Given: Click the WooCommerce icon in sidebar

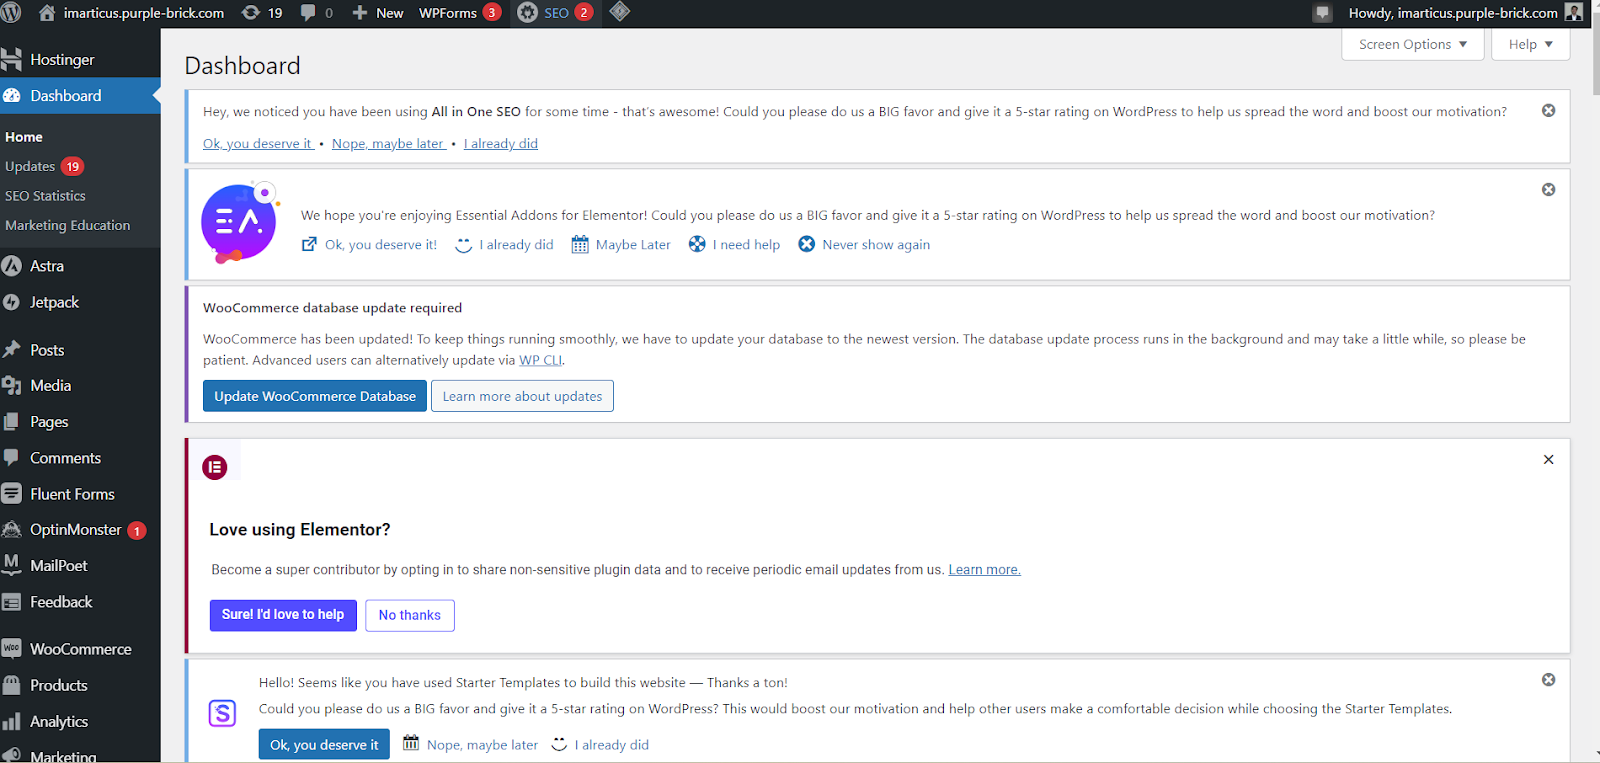Looking at the screenshot, I should 12,649.
